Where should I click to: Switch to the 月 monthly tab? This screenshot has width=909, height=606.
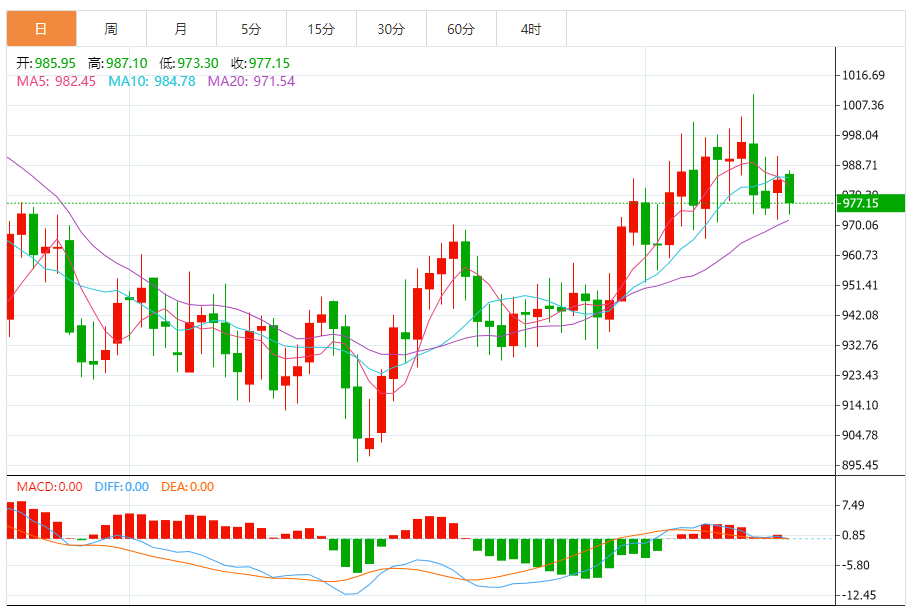coord(181,28)
